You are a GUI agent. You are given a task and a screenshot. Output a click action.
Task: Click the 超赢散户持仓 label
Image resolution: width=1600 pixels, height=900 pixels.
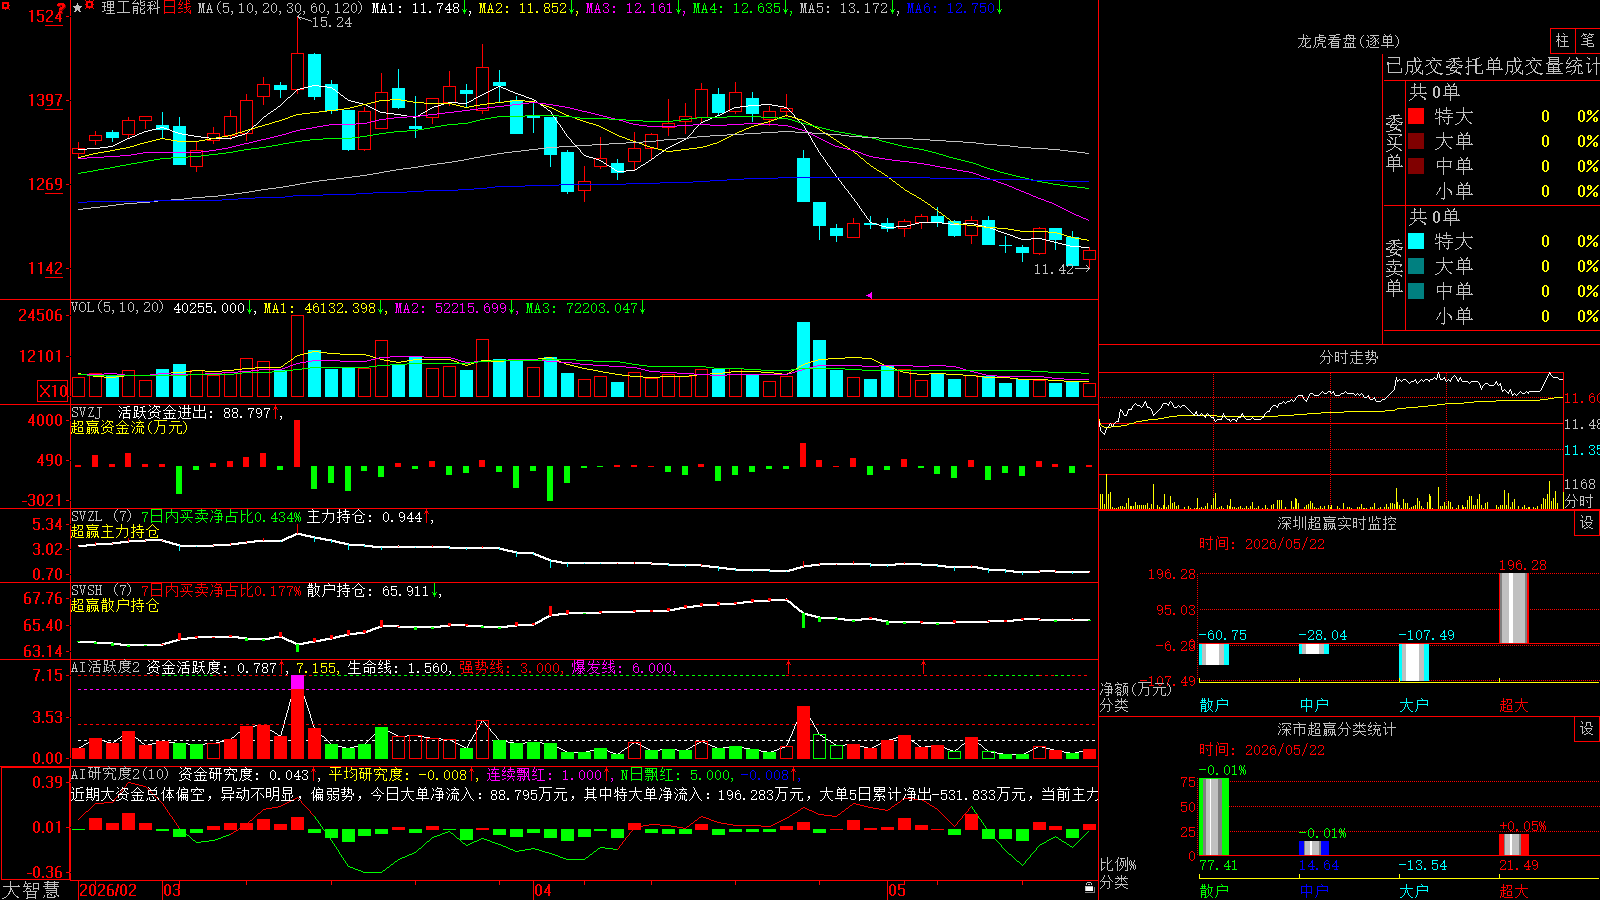click(115, 606)
